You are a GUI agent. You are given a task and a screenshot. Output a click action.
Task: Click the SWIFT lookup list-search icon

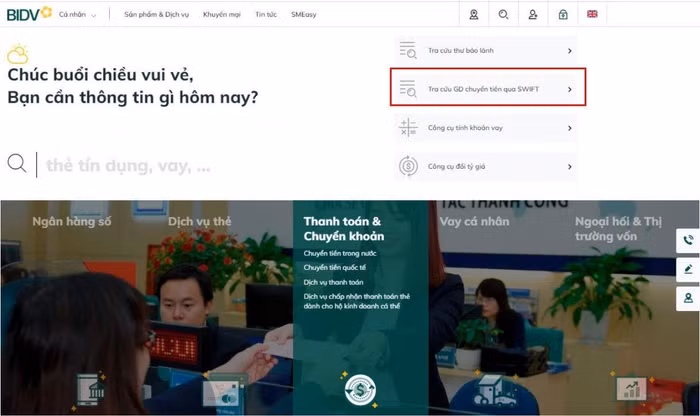pyautogui.click(x=408, y=89)
